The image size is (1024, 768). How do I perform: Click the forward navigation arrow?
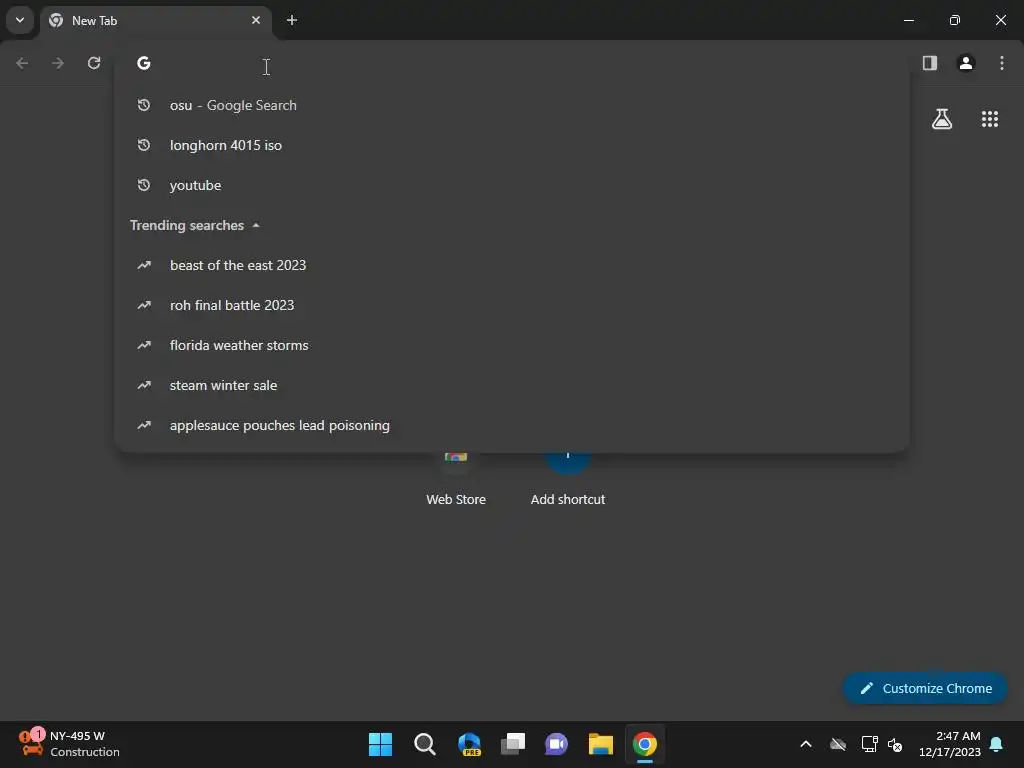click(x=58, y=63)
